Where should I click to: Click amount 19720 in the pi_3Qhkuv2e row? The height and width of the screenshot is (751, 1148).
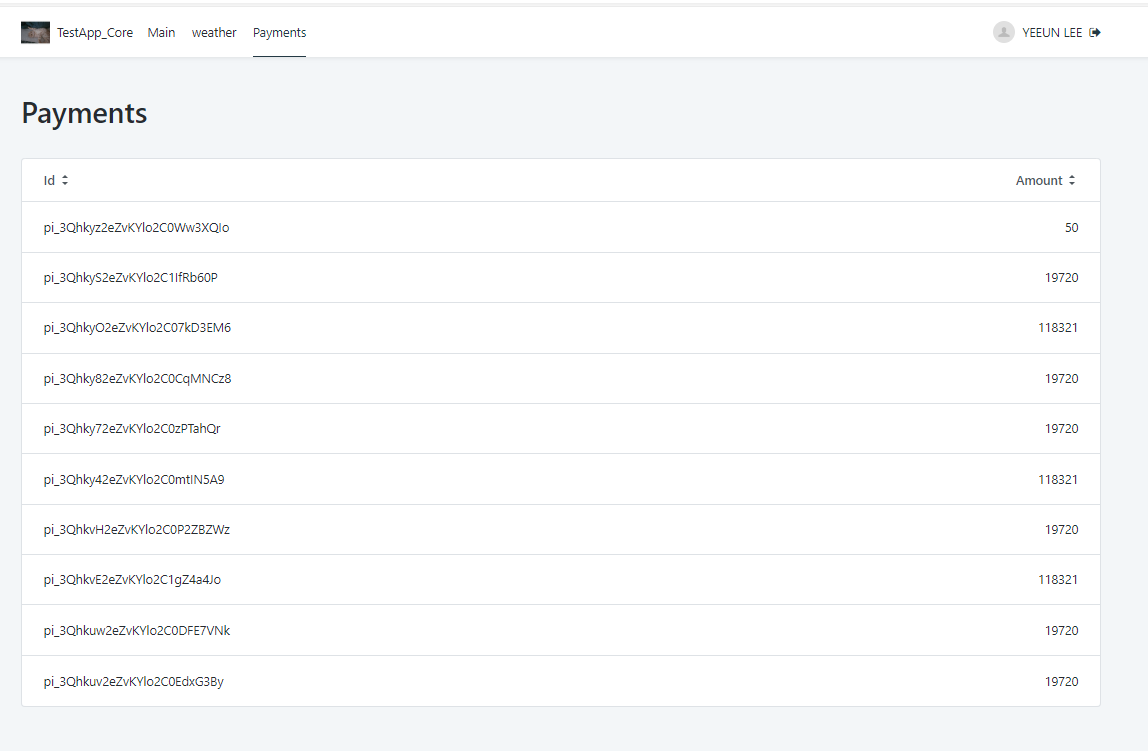(x=1062, y=681)
